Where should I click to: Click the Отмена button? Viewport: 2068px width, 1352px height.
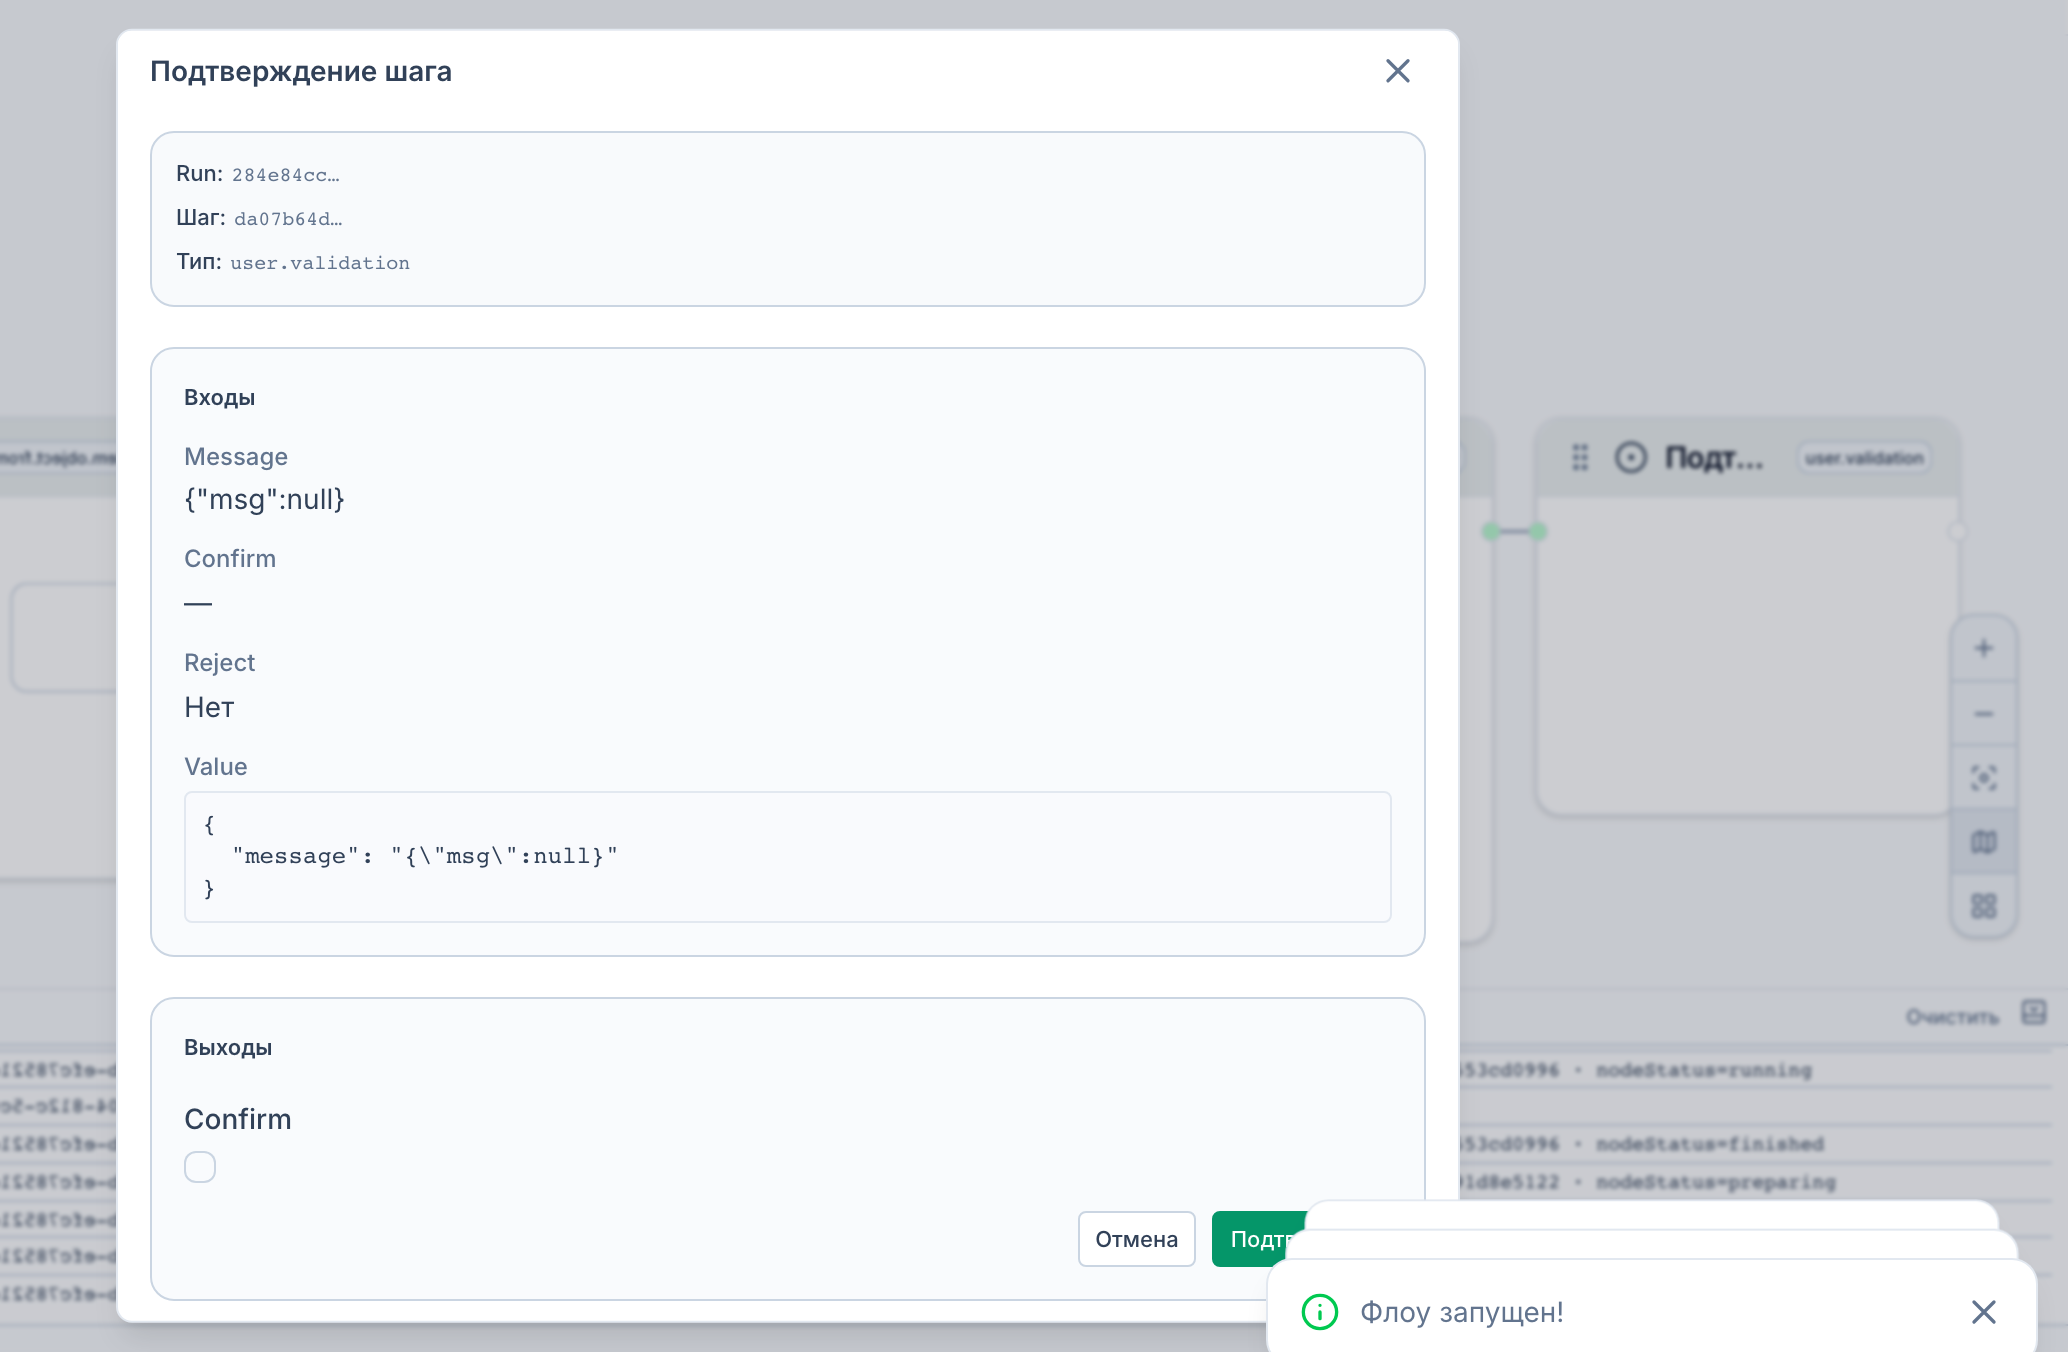coord(1136,1239)
